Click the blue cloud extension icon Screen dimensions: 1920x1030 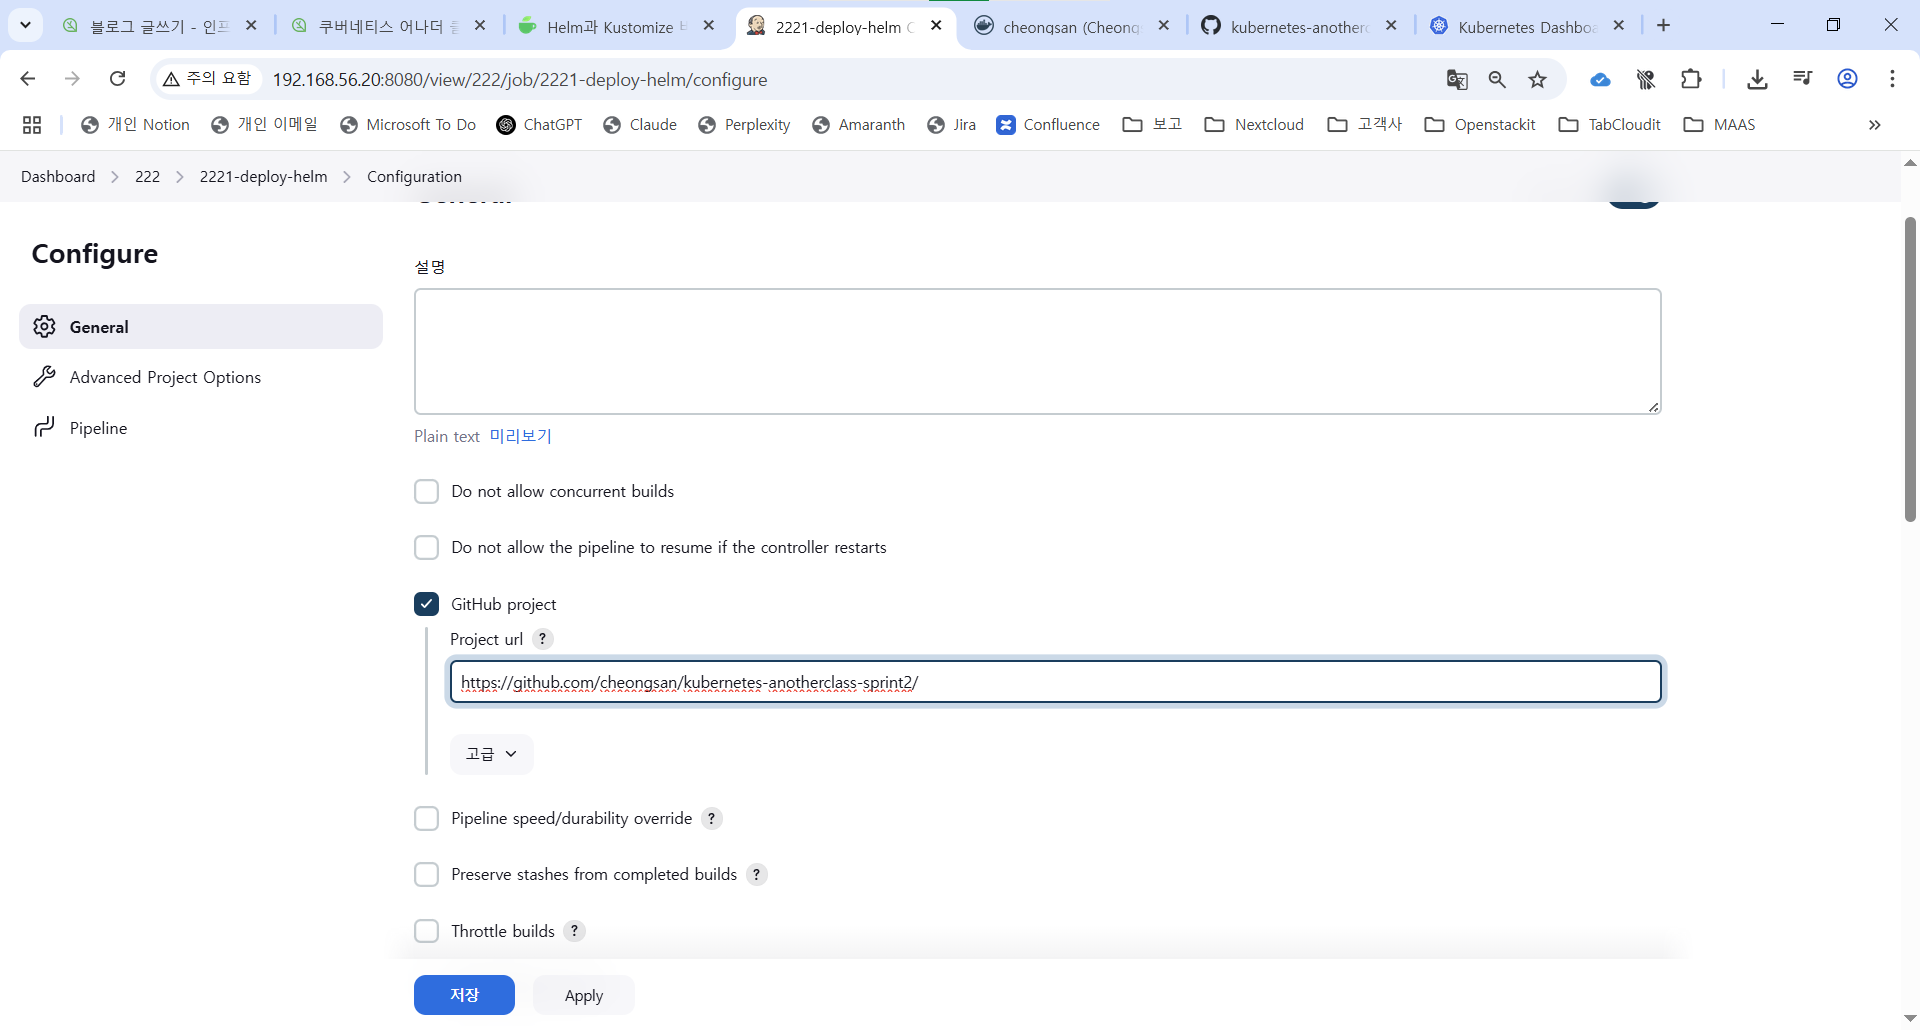pyautogui.click(x=1600, y=79)
